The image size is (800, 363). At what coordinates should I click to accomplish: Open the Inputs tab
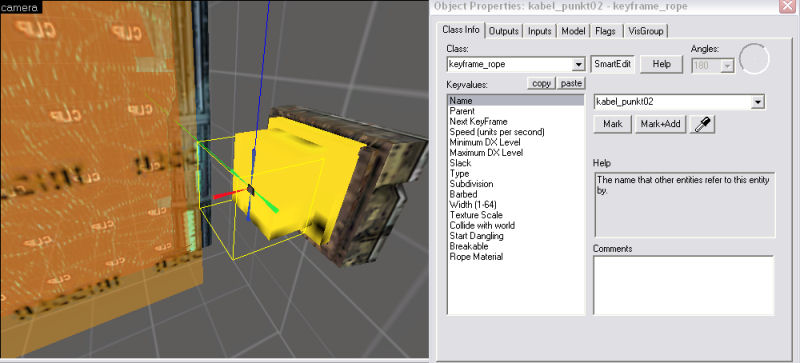click(x=540, y=31)
